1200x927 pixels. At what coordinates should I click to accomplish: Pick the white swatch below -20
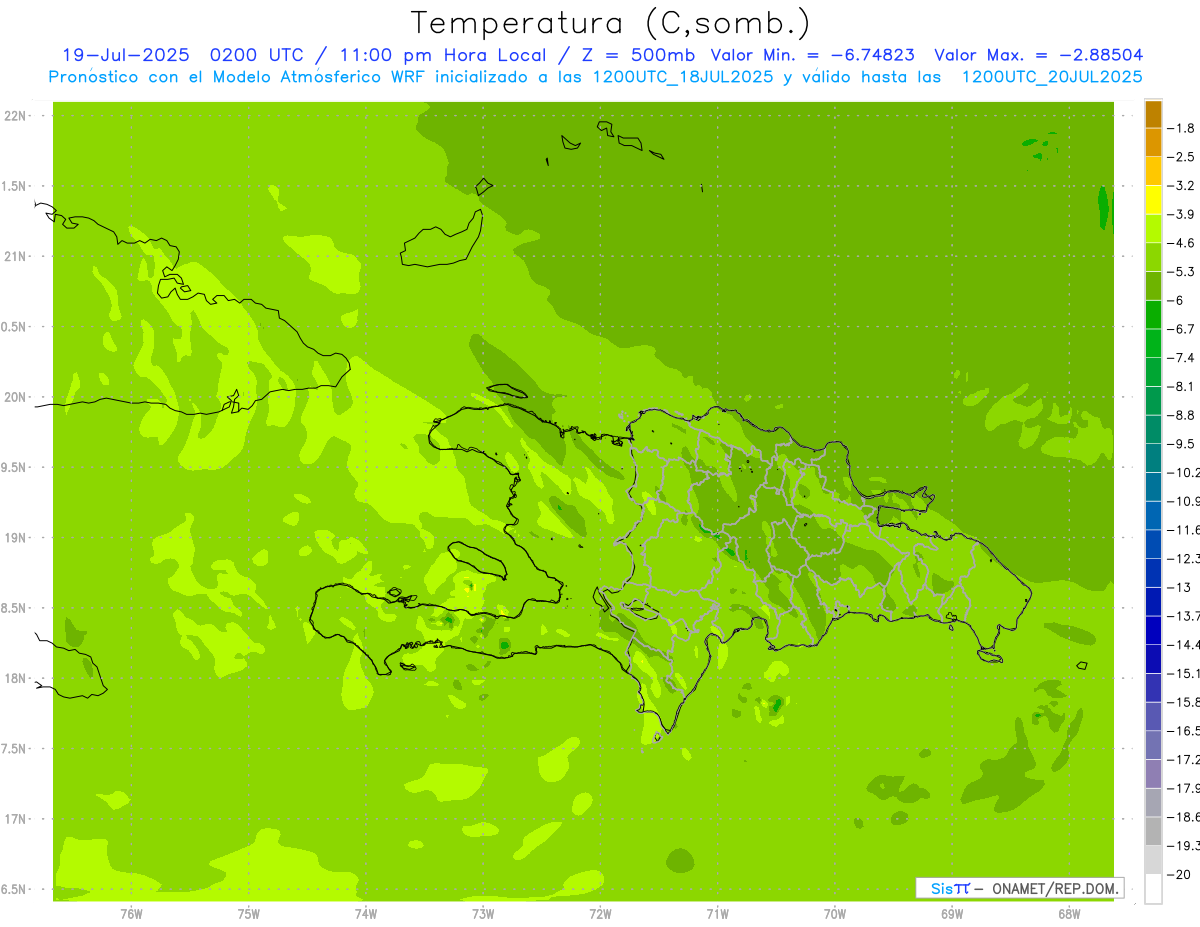point(1153,889)
